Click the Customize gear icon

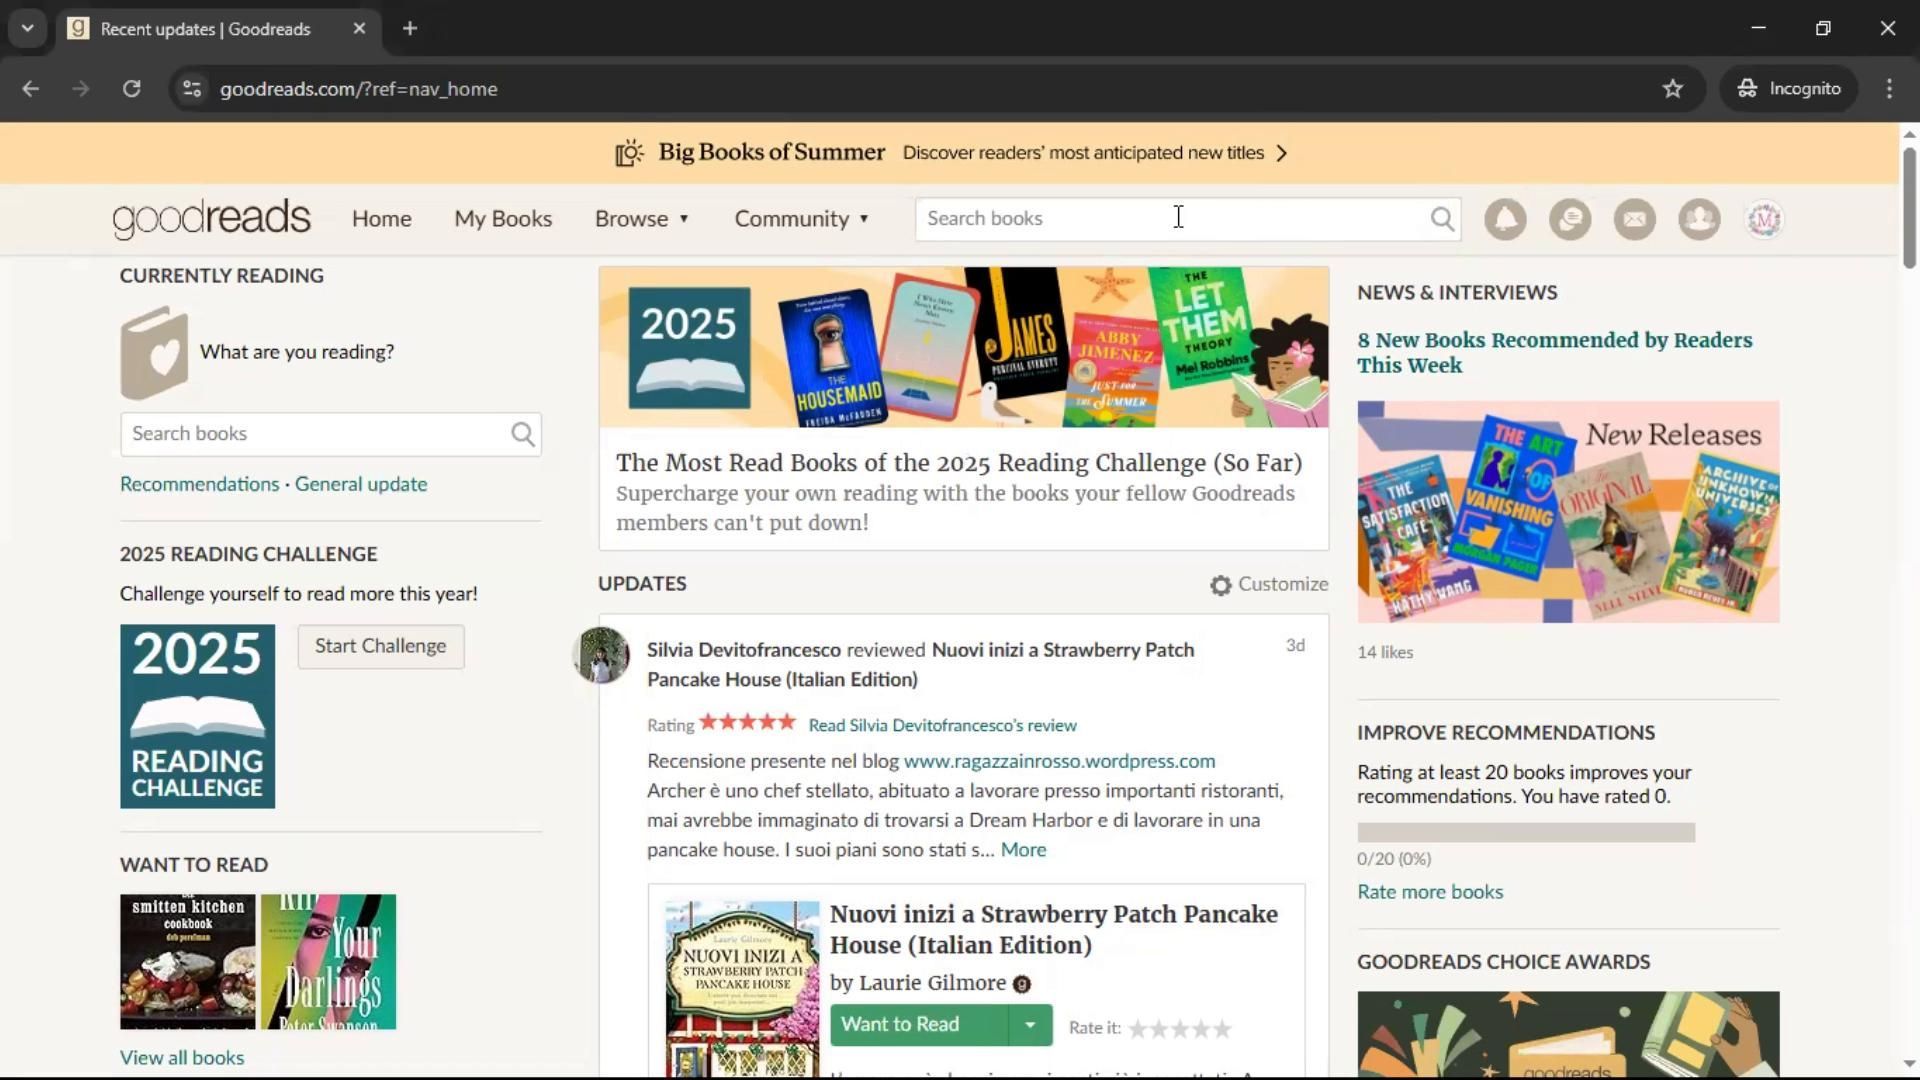1220,586
